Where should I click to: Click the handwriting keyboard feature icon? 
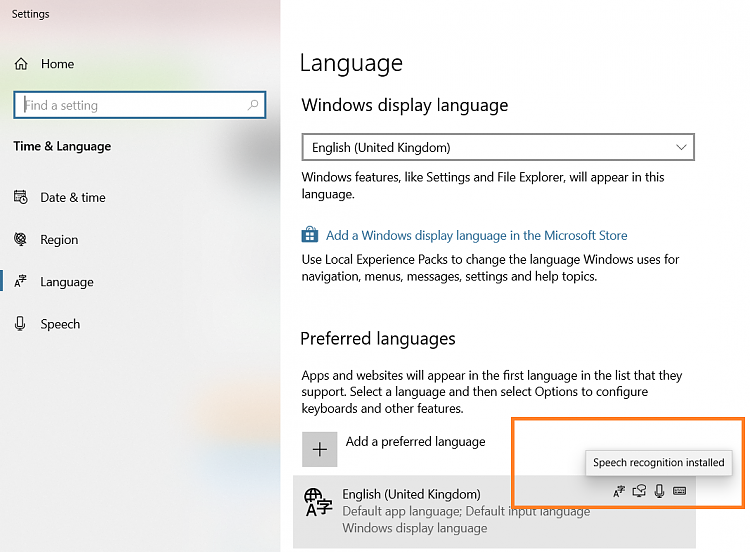680,491
